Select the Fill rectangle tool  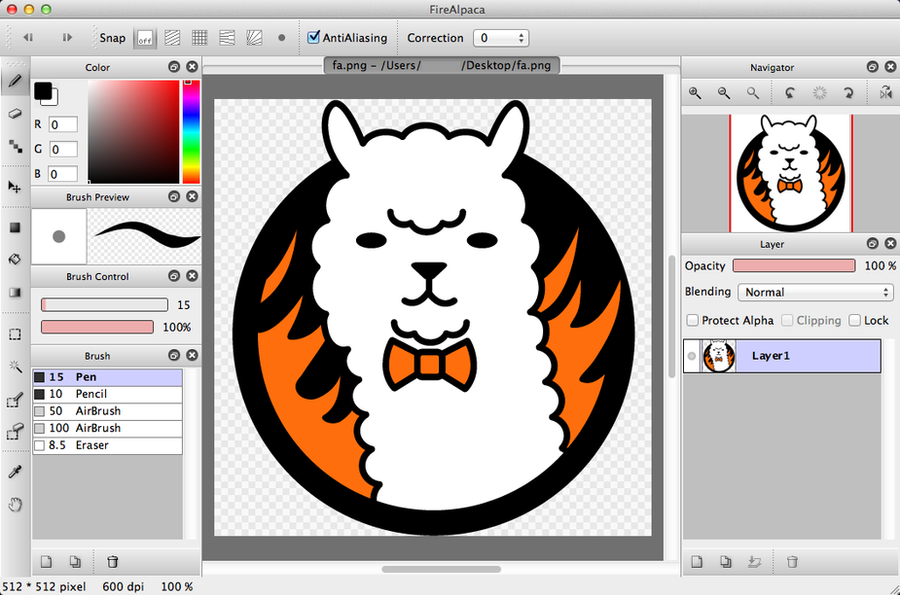tap(15, 228)
